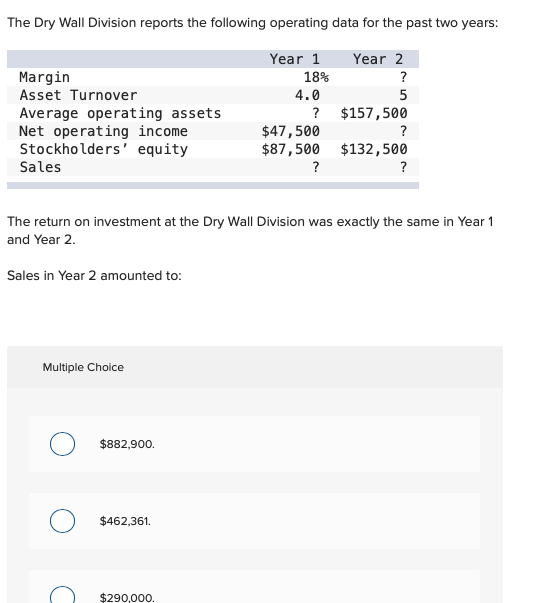
Task: Click the Year 2 column header
Action: [x=378, y=59]
